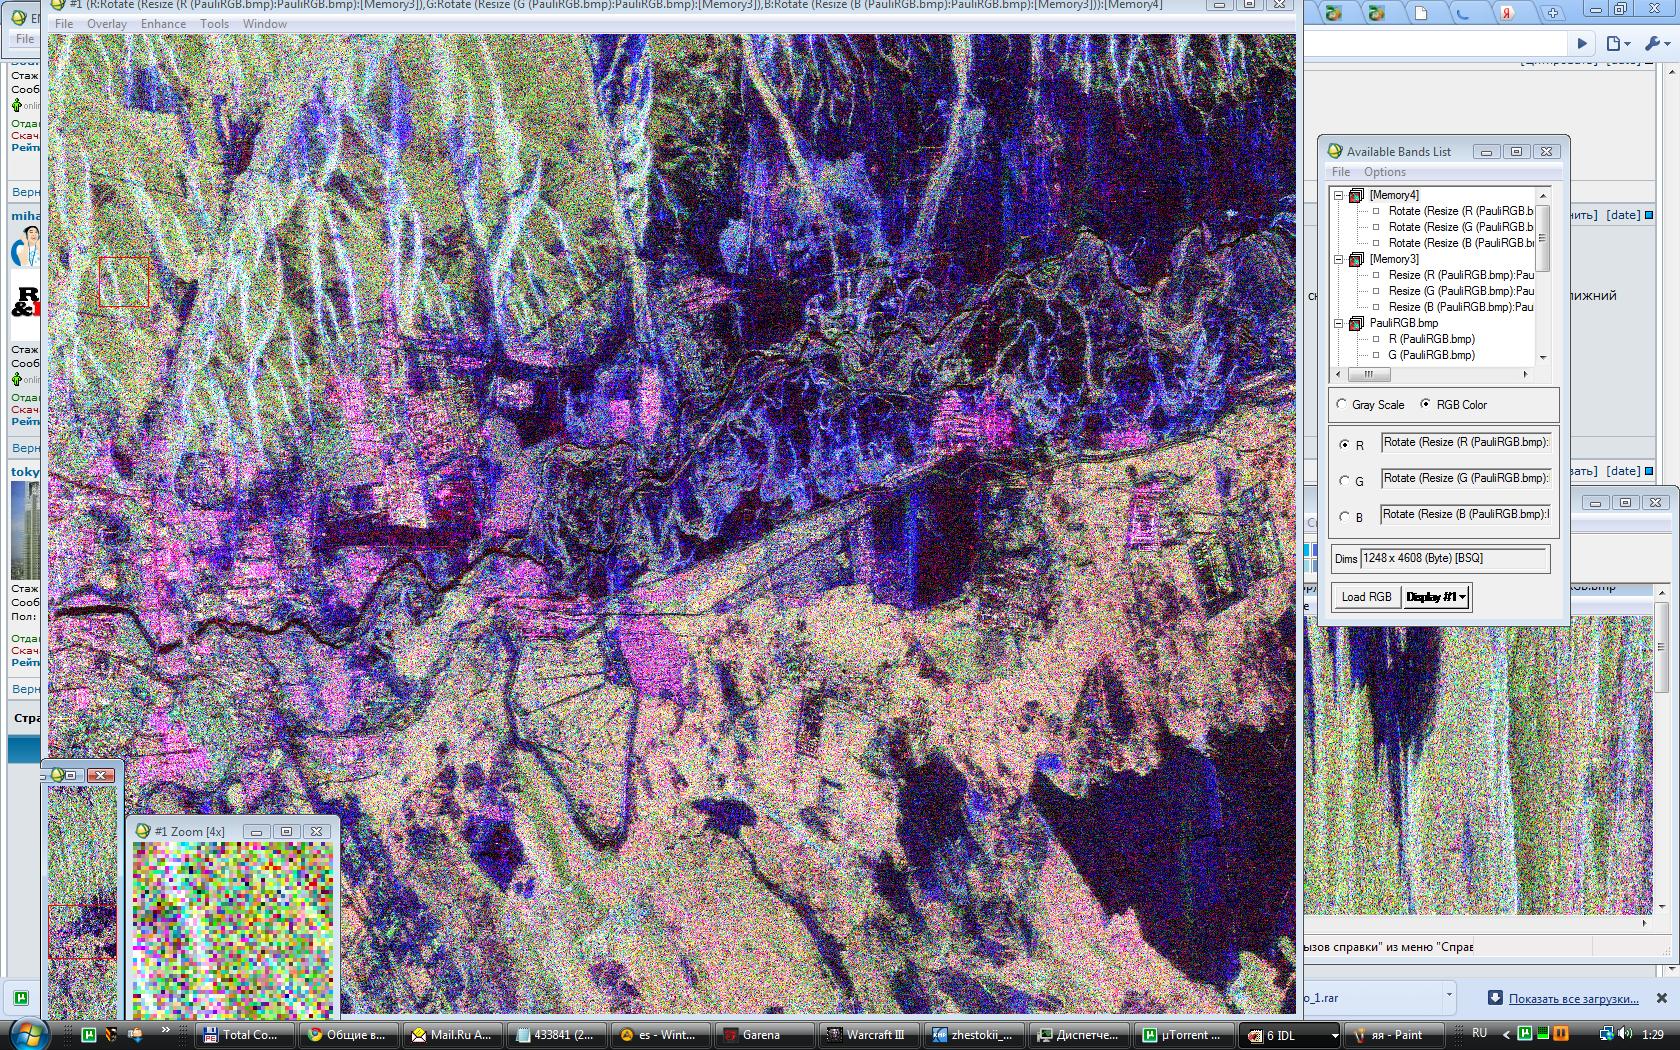Open Total Commander from the taskbar
The height and width of the screenshot is (1050, 1680).
click(x=244, y=1035)
